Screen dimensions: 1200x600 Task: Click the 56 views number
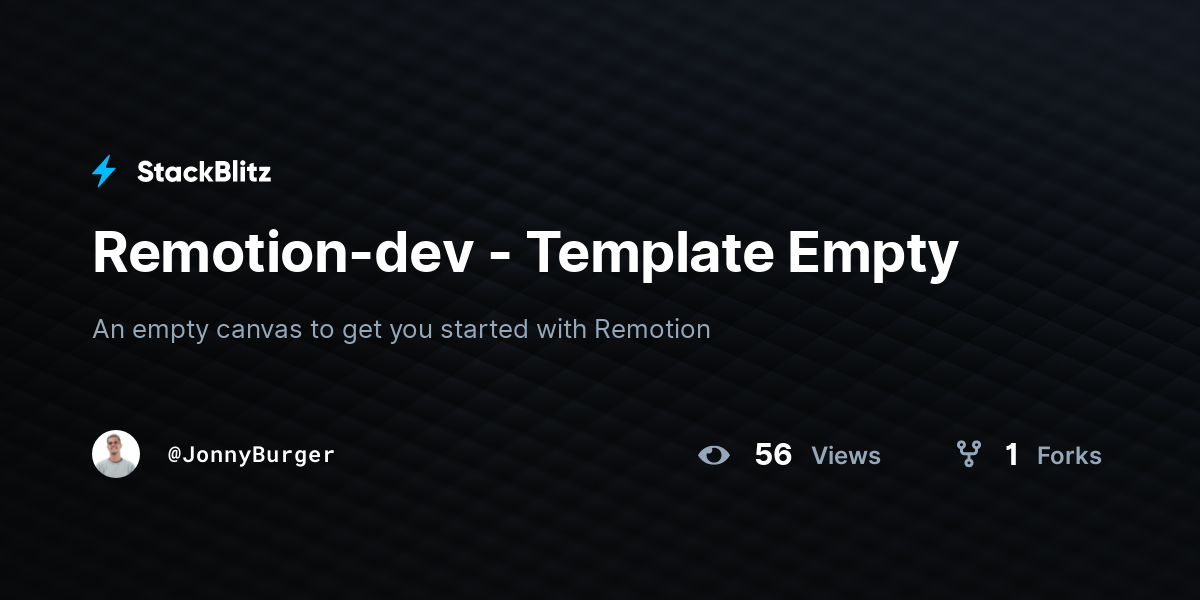773,455
